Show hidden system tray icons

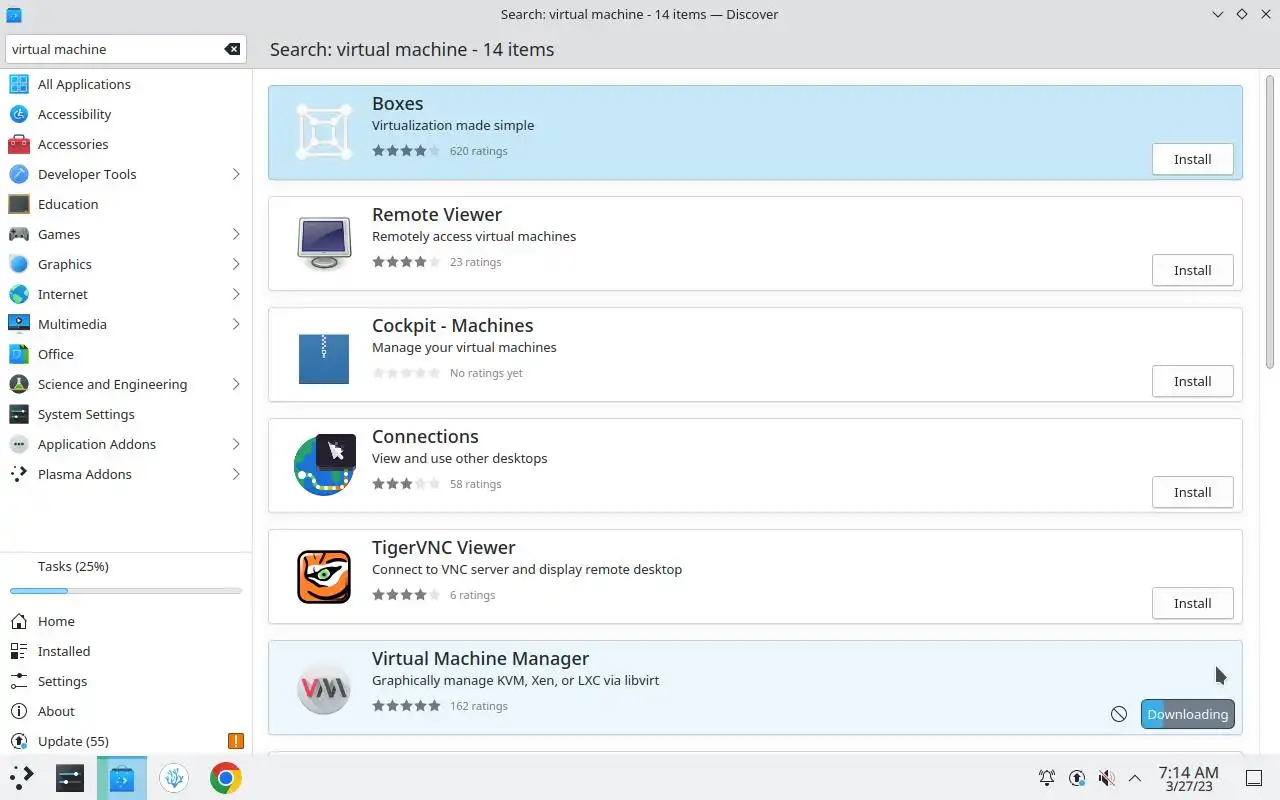tap(1135, 777)
